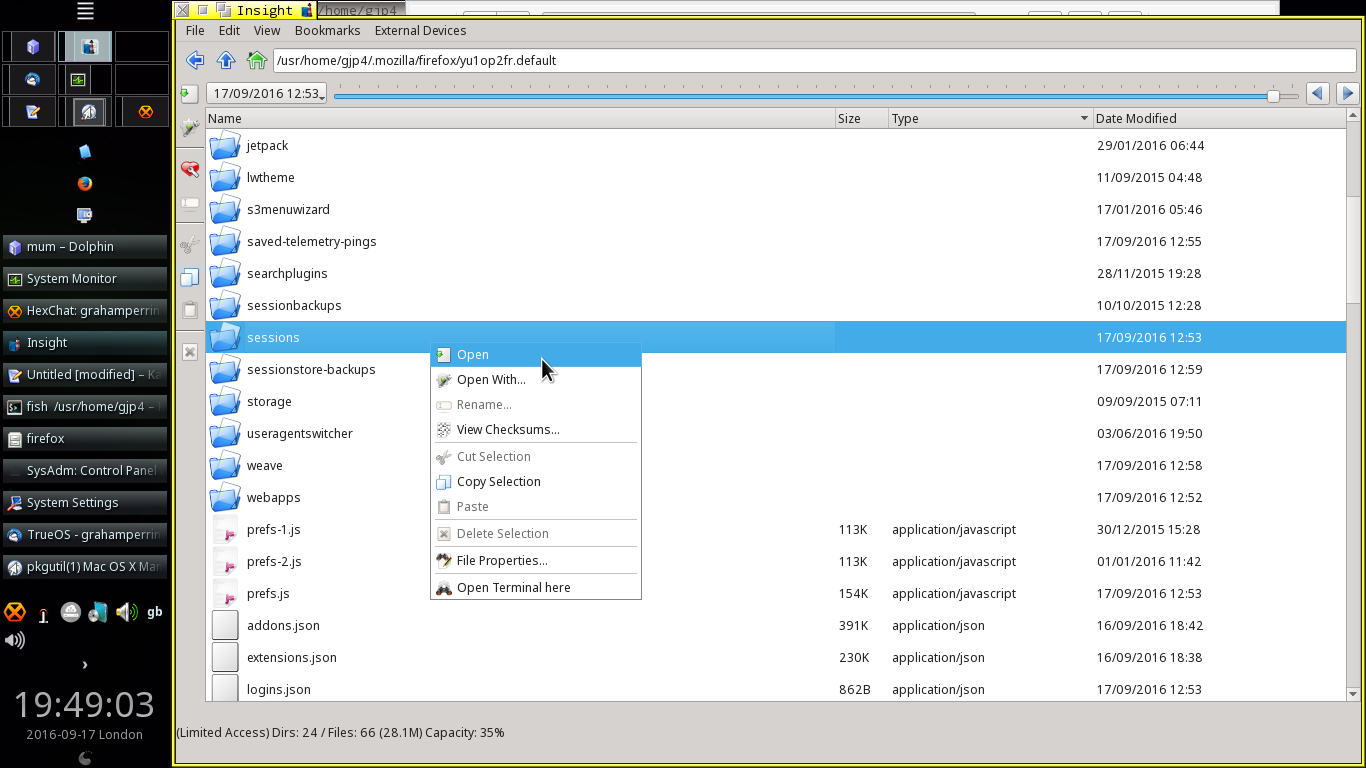
Task: Click the scissors cut icon in left toolbar
Action: [190, 244]
